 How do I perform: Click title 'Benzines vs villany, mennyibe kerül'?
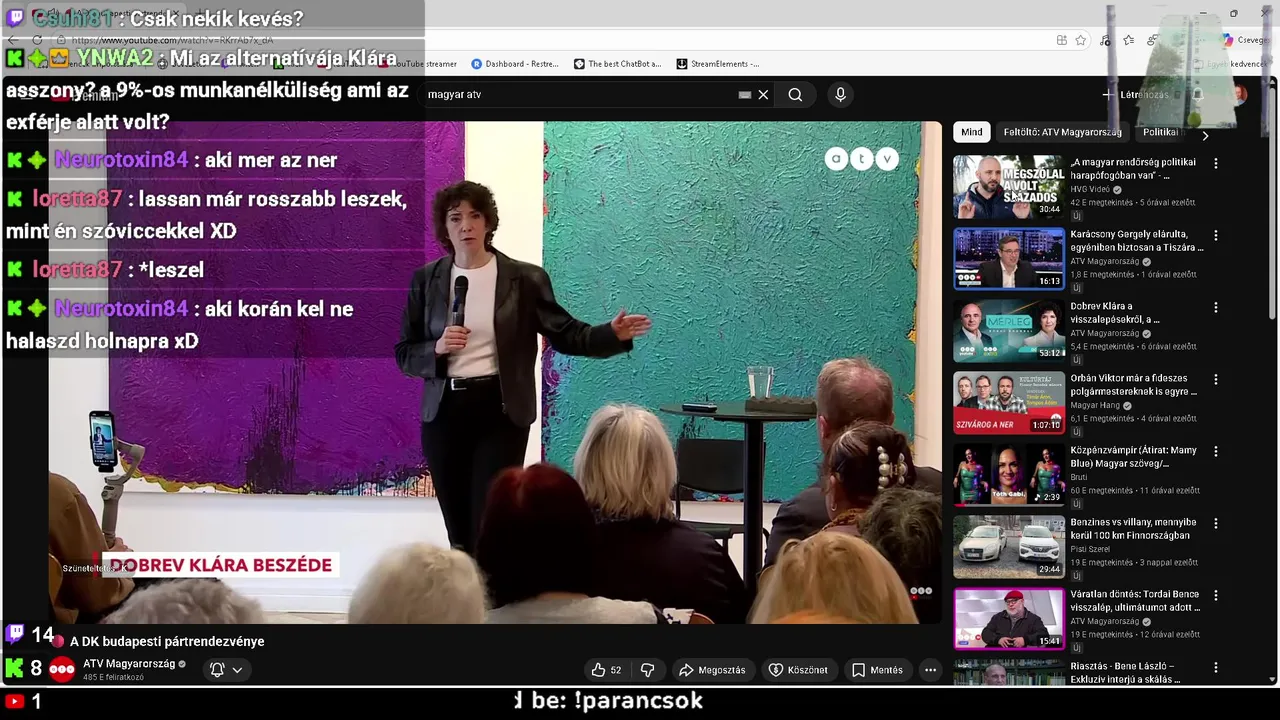1133,529
